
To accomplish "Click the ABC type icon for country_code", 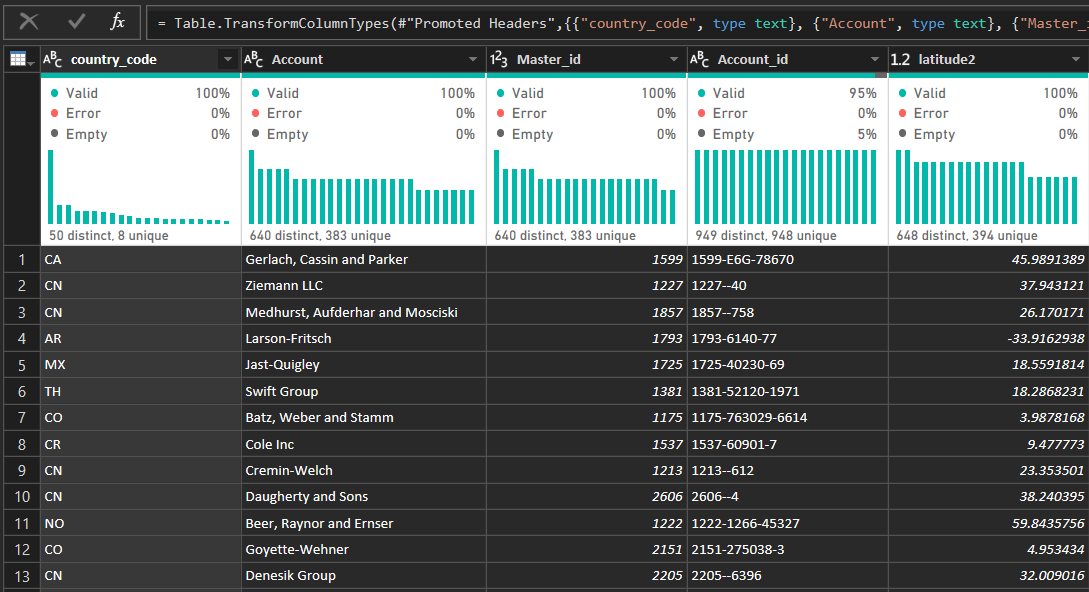I will [x=53, y=60].
